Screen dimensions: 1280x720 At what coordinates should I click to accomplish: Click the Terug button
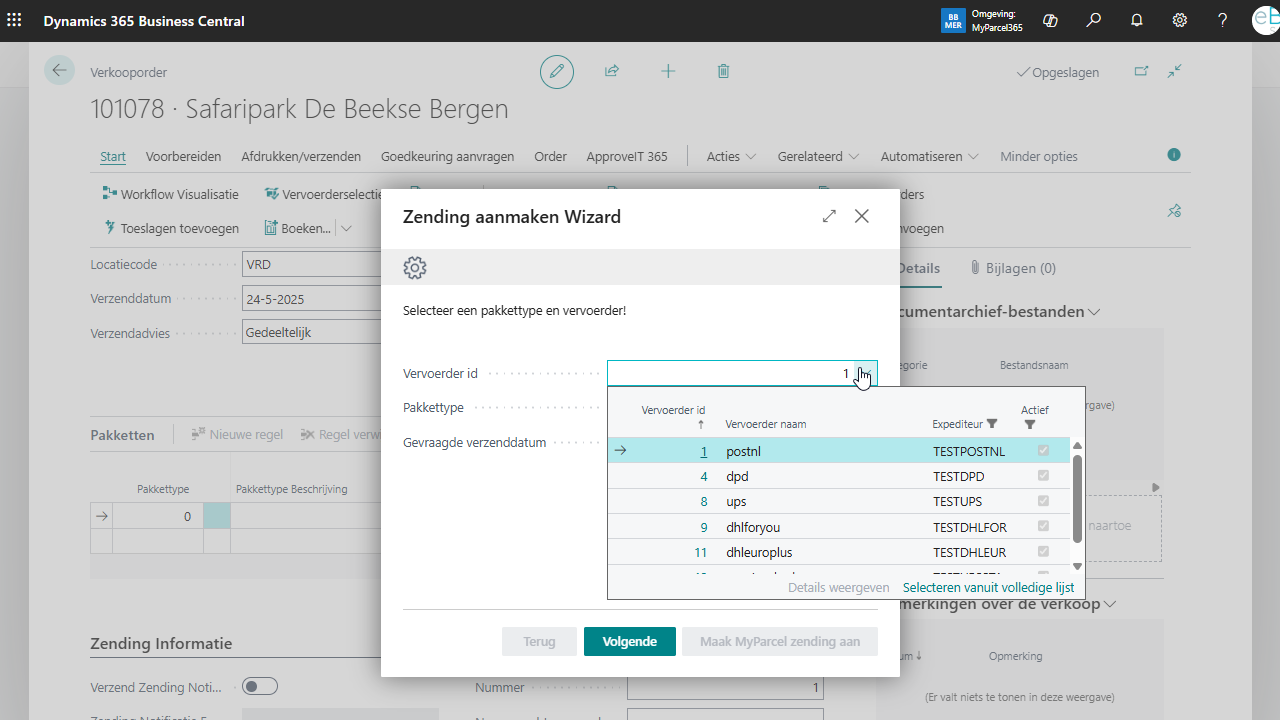[539, 641]
